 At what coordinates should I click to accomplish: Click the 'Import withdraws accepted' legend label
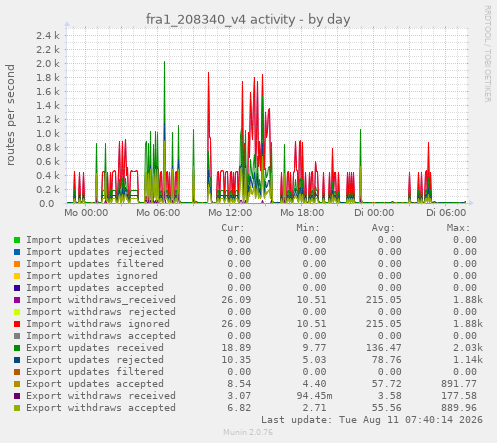pyautogui.click(x=101, y=336)
